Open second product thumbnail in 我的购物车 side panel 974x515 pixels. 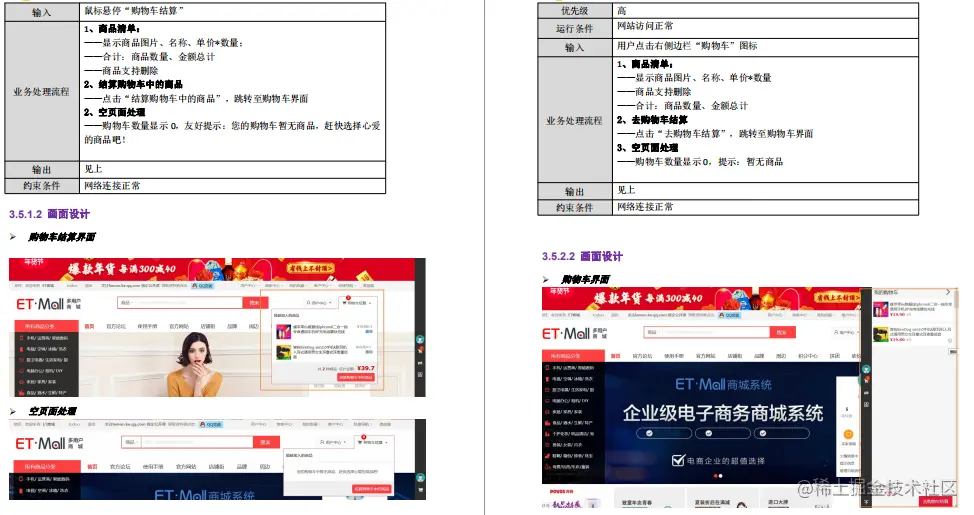[x=880, y=334]
